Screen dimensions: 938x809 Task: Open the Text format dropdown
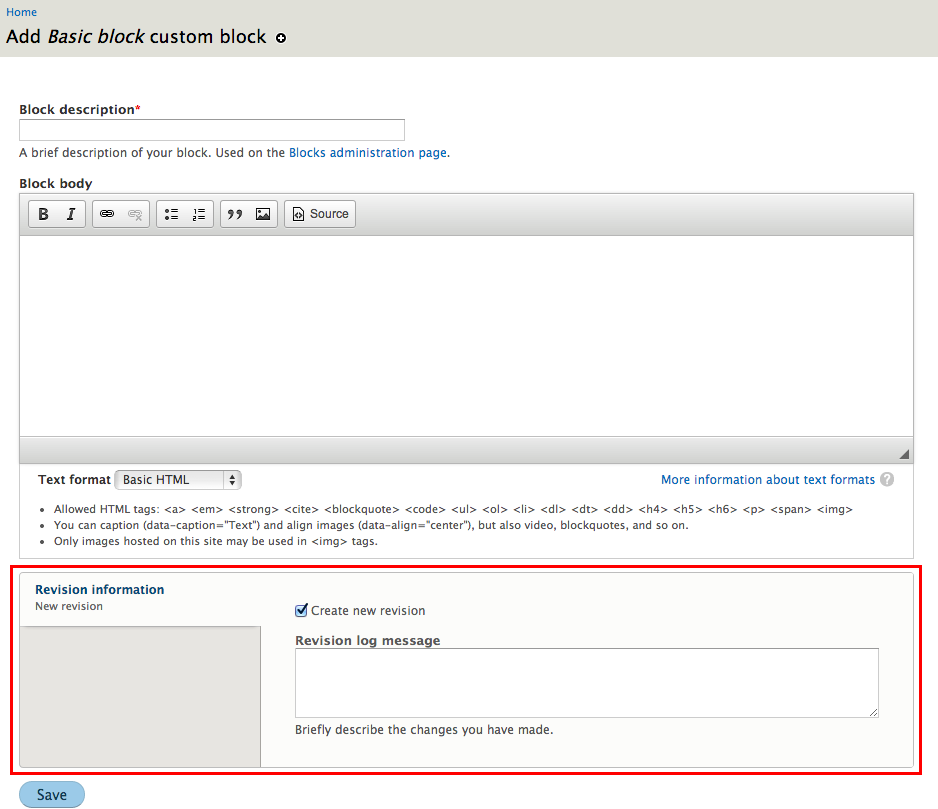point(179,480)
